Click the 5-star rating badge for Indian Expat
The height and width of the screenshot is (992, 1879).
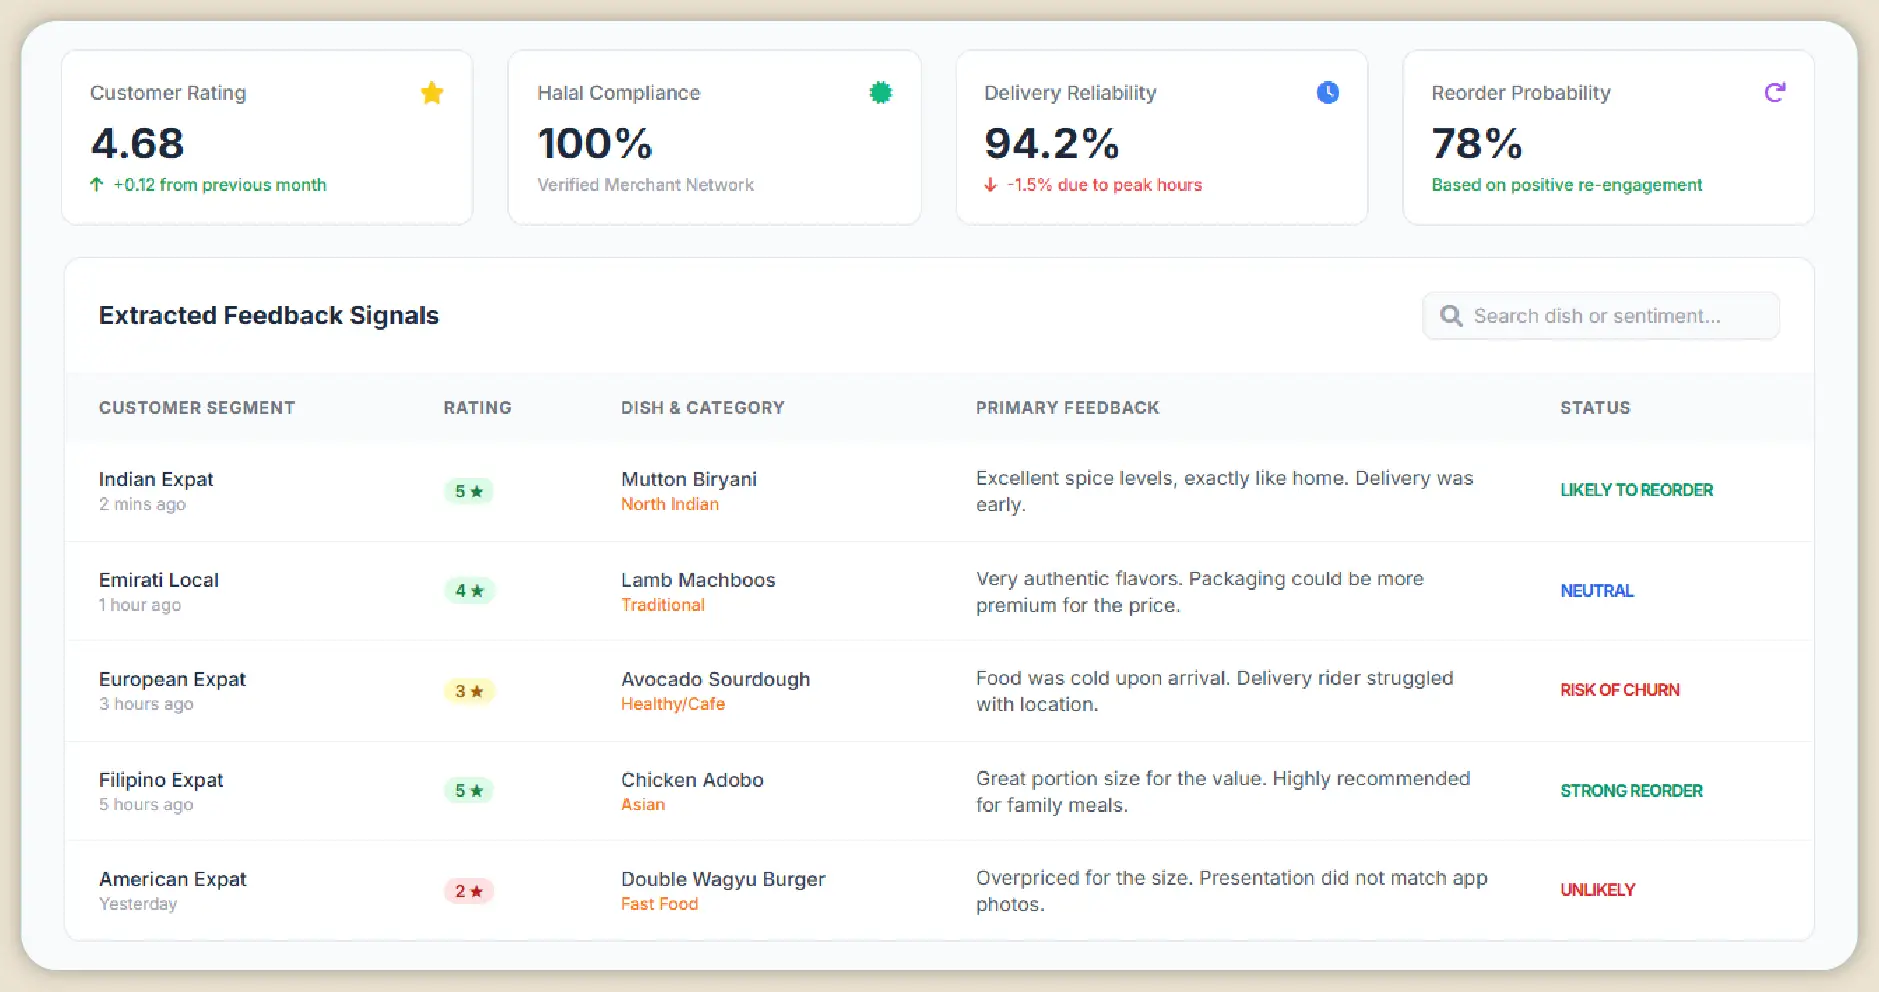(468, 491)
